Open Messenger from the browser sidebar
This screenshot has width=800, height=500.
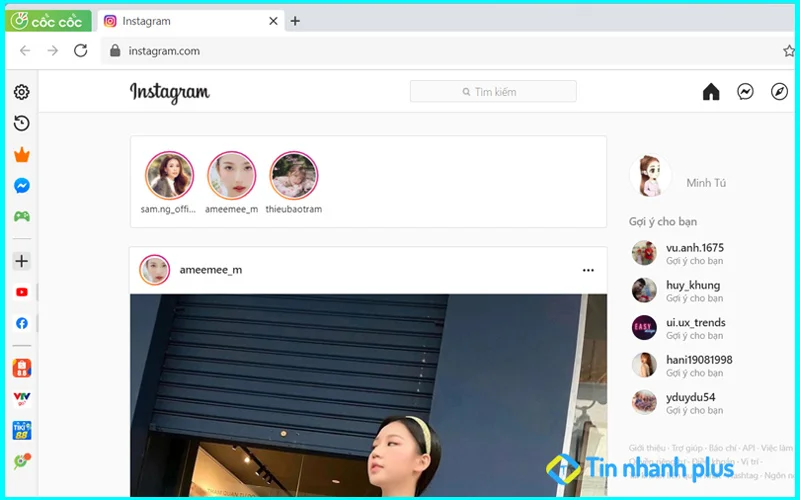[x=21, y=186]
